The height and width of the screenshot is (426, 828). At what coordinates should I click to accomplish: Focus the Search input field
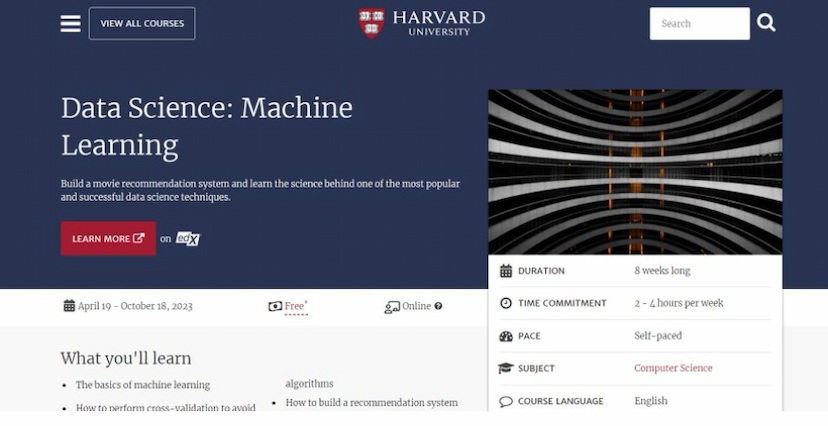coord(699,23)
